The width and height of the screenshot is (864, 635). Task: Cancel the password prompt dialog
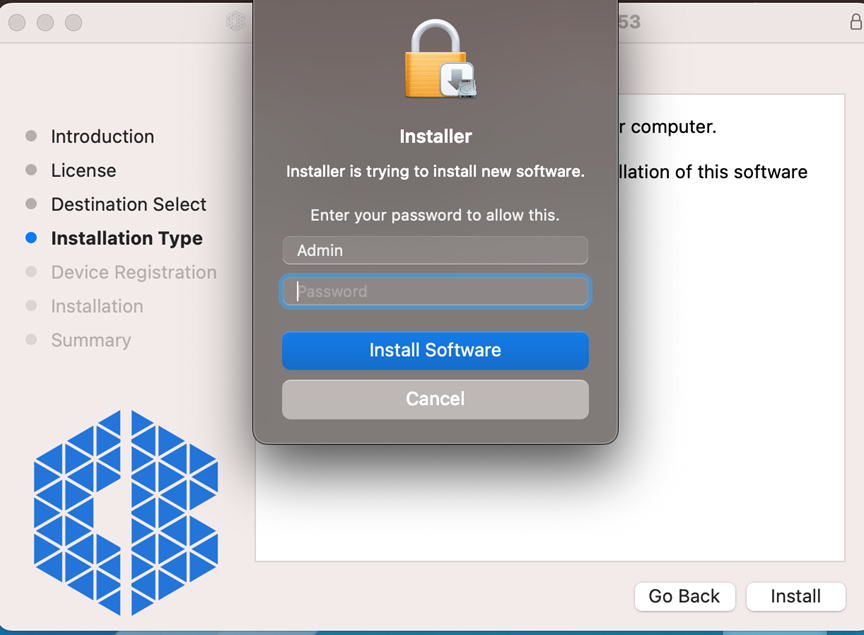click(436, 399)
